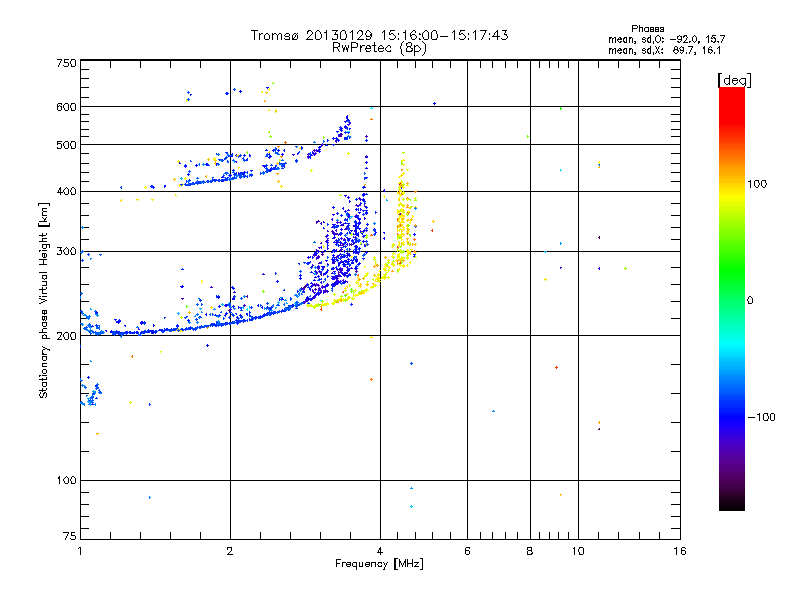Click the plot title 'Tromsø 20130129 15:16:00-15:17:43'
Image resolution: width=800 pixels, height=600 pixels.
coord(379,35)
